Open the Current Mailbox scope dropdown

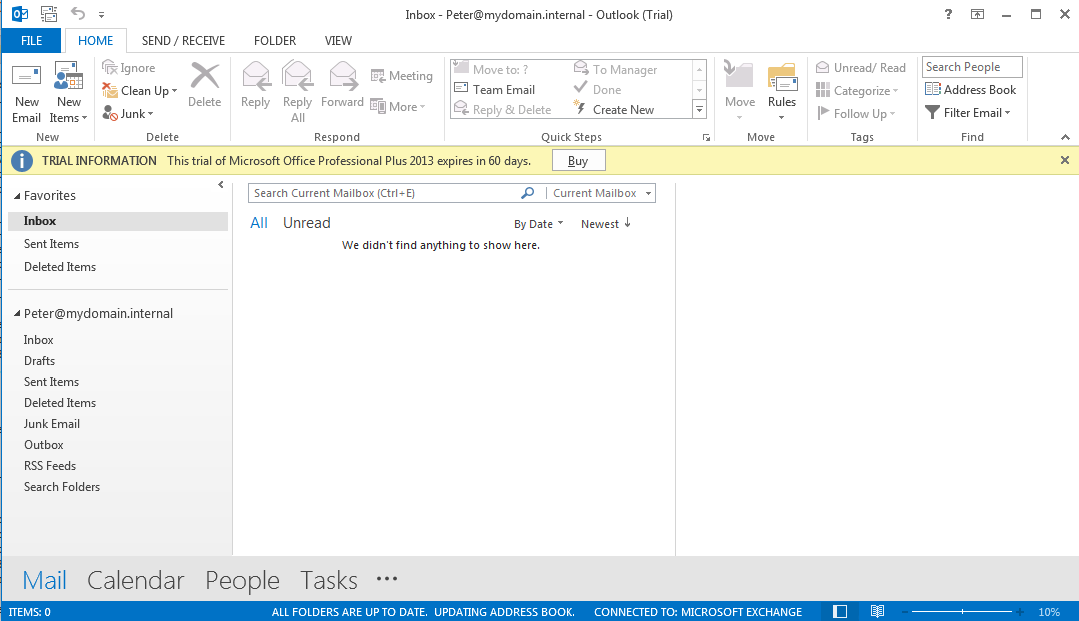point(601,193)
